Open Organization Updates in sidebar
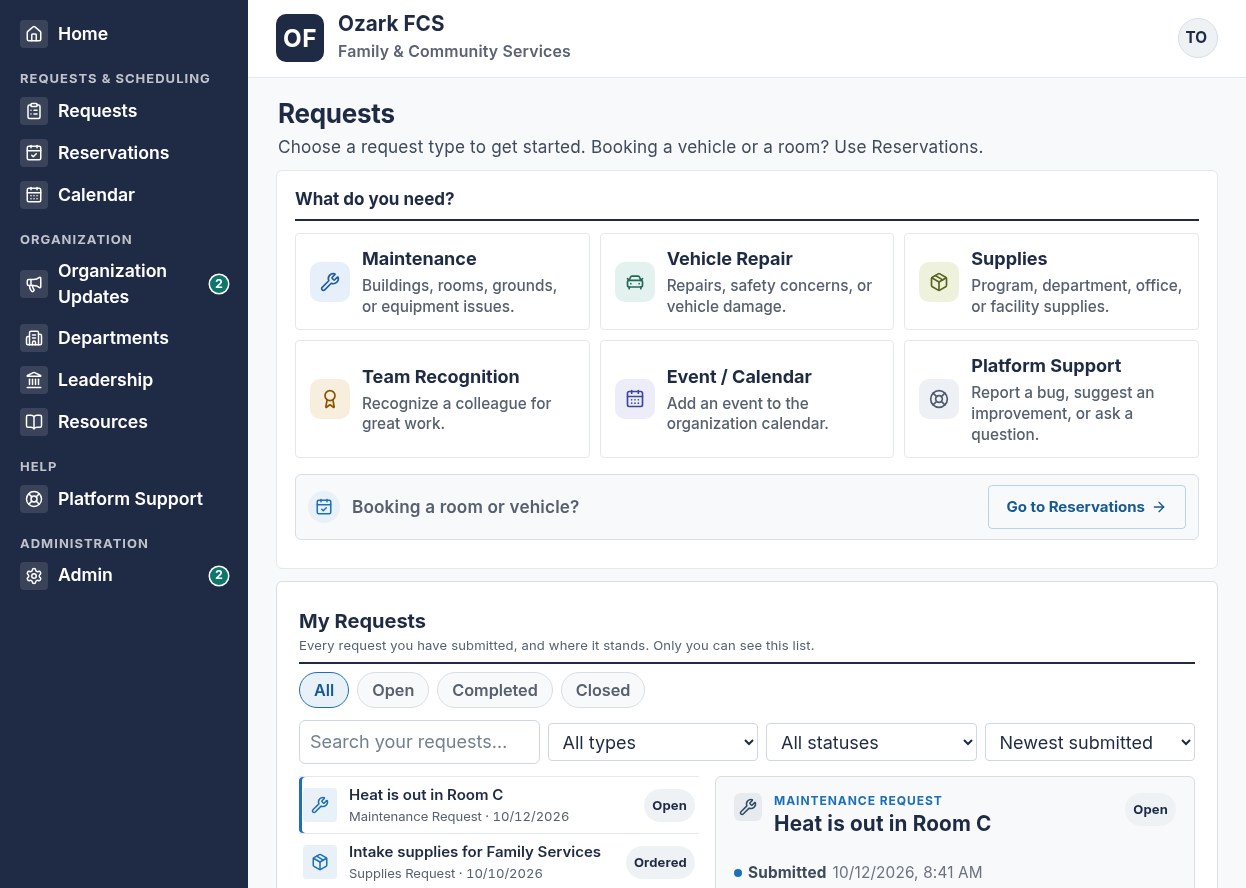1246x888 pixels. [125, 284]
